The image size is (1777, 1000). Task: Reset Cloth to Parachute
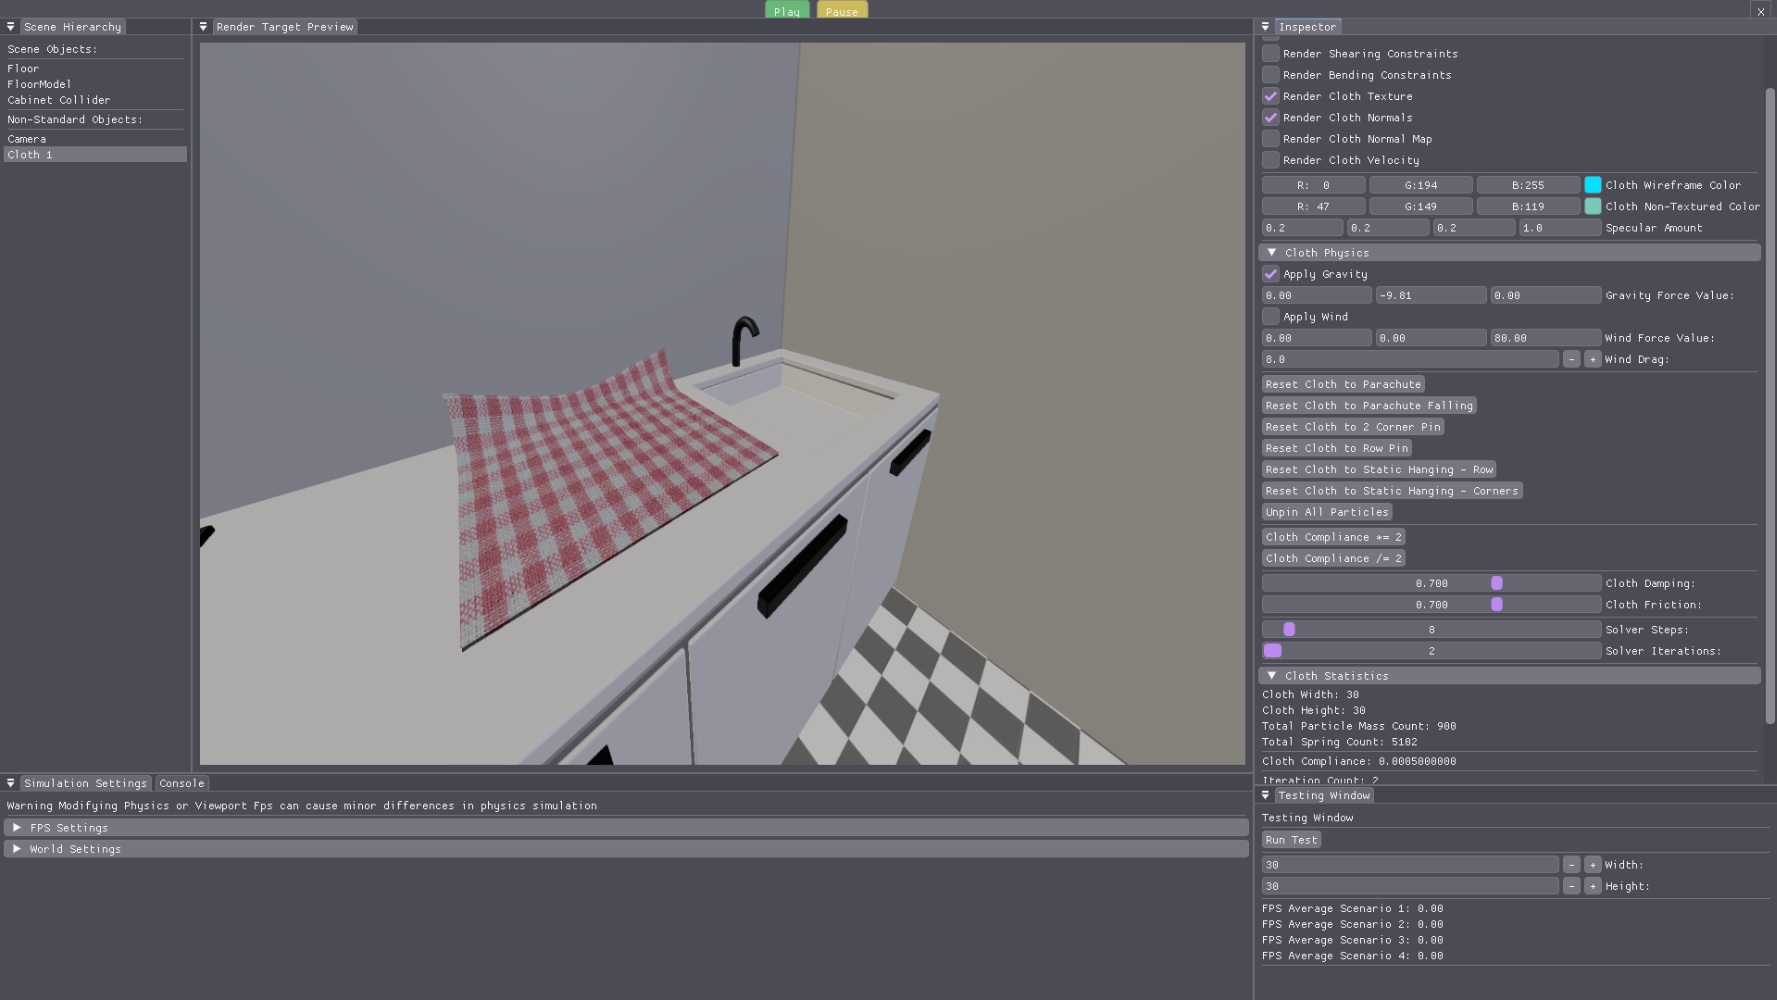coord(1343,384)
